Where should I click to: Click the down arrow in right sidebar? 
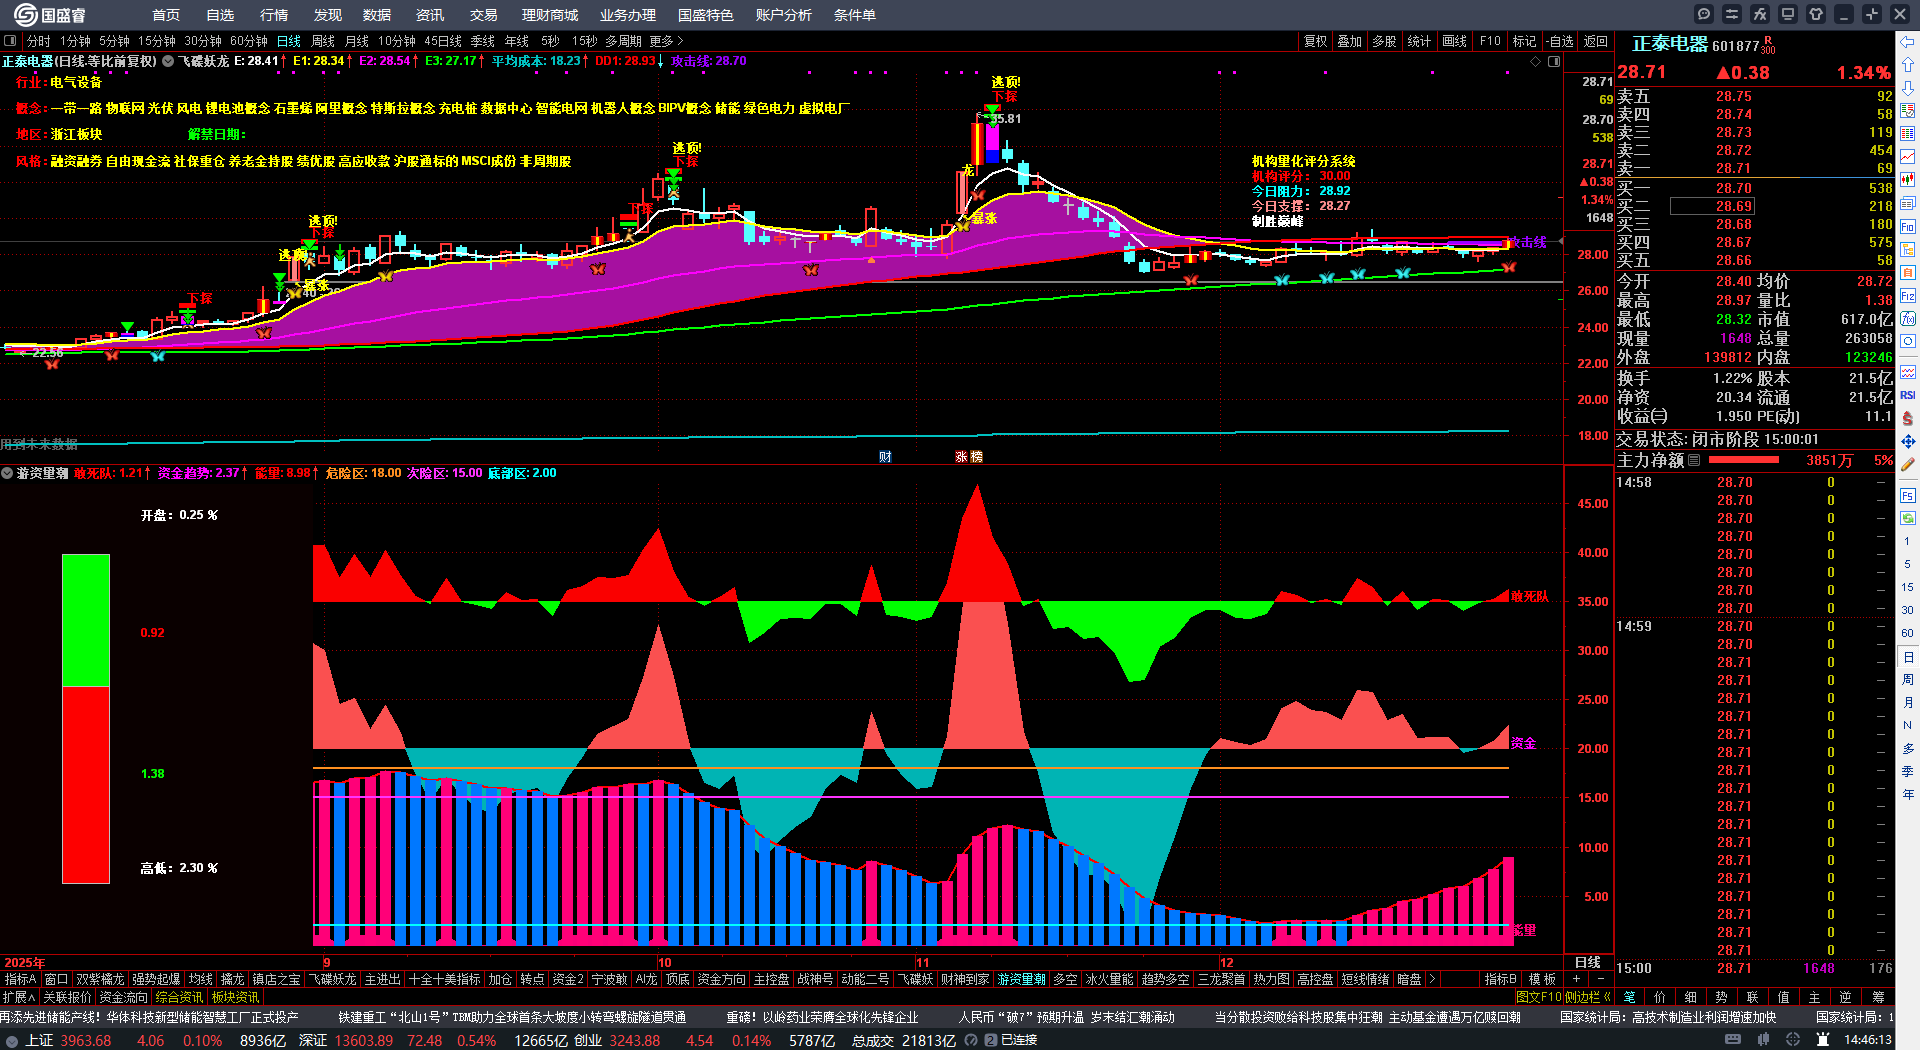pyautogui.click(x=1908, y=88)
